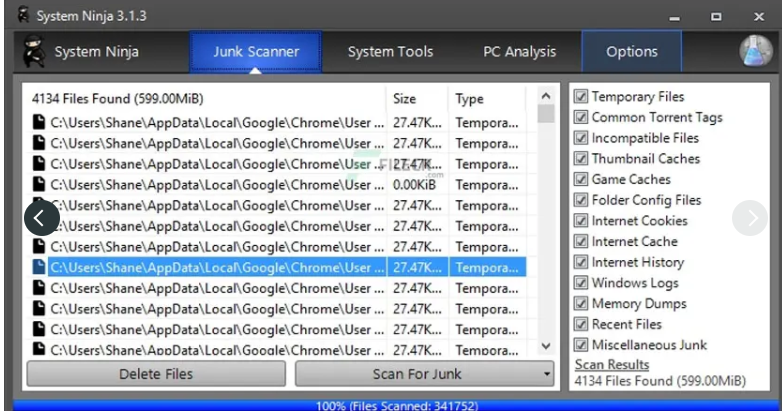Click the file icon of the first list row
Screen dimensions: 782x411
(38, 122)
